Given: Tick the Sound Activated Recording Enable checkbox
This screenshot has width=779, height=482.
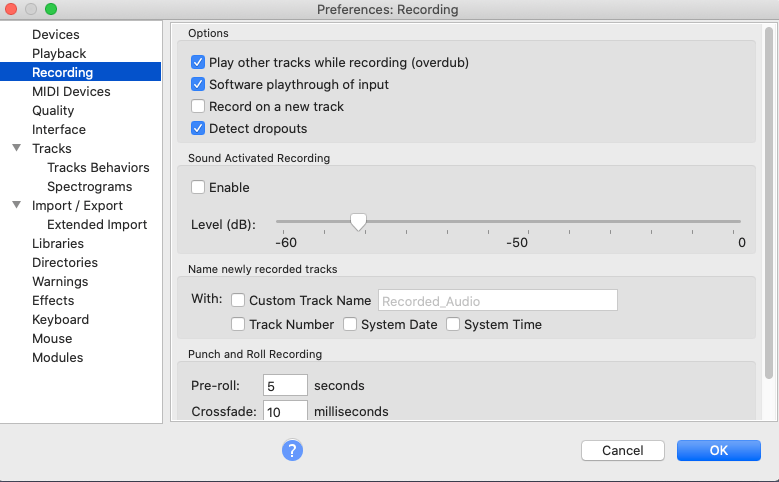Looking at the screenshot, I should 198,187.
